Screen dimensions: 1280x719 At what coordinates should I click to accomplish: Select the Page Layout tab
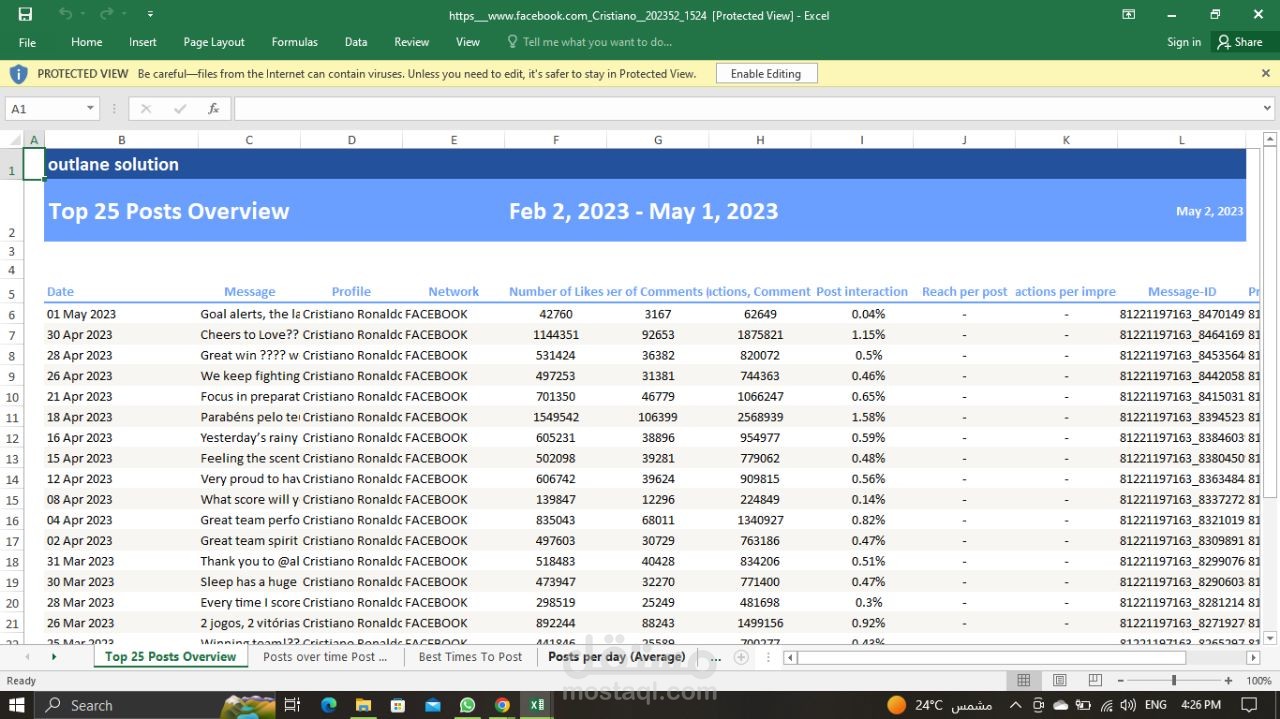point(214,42)
